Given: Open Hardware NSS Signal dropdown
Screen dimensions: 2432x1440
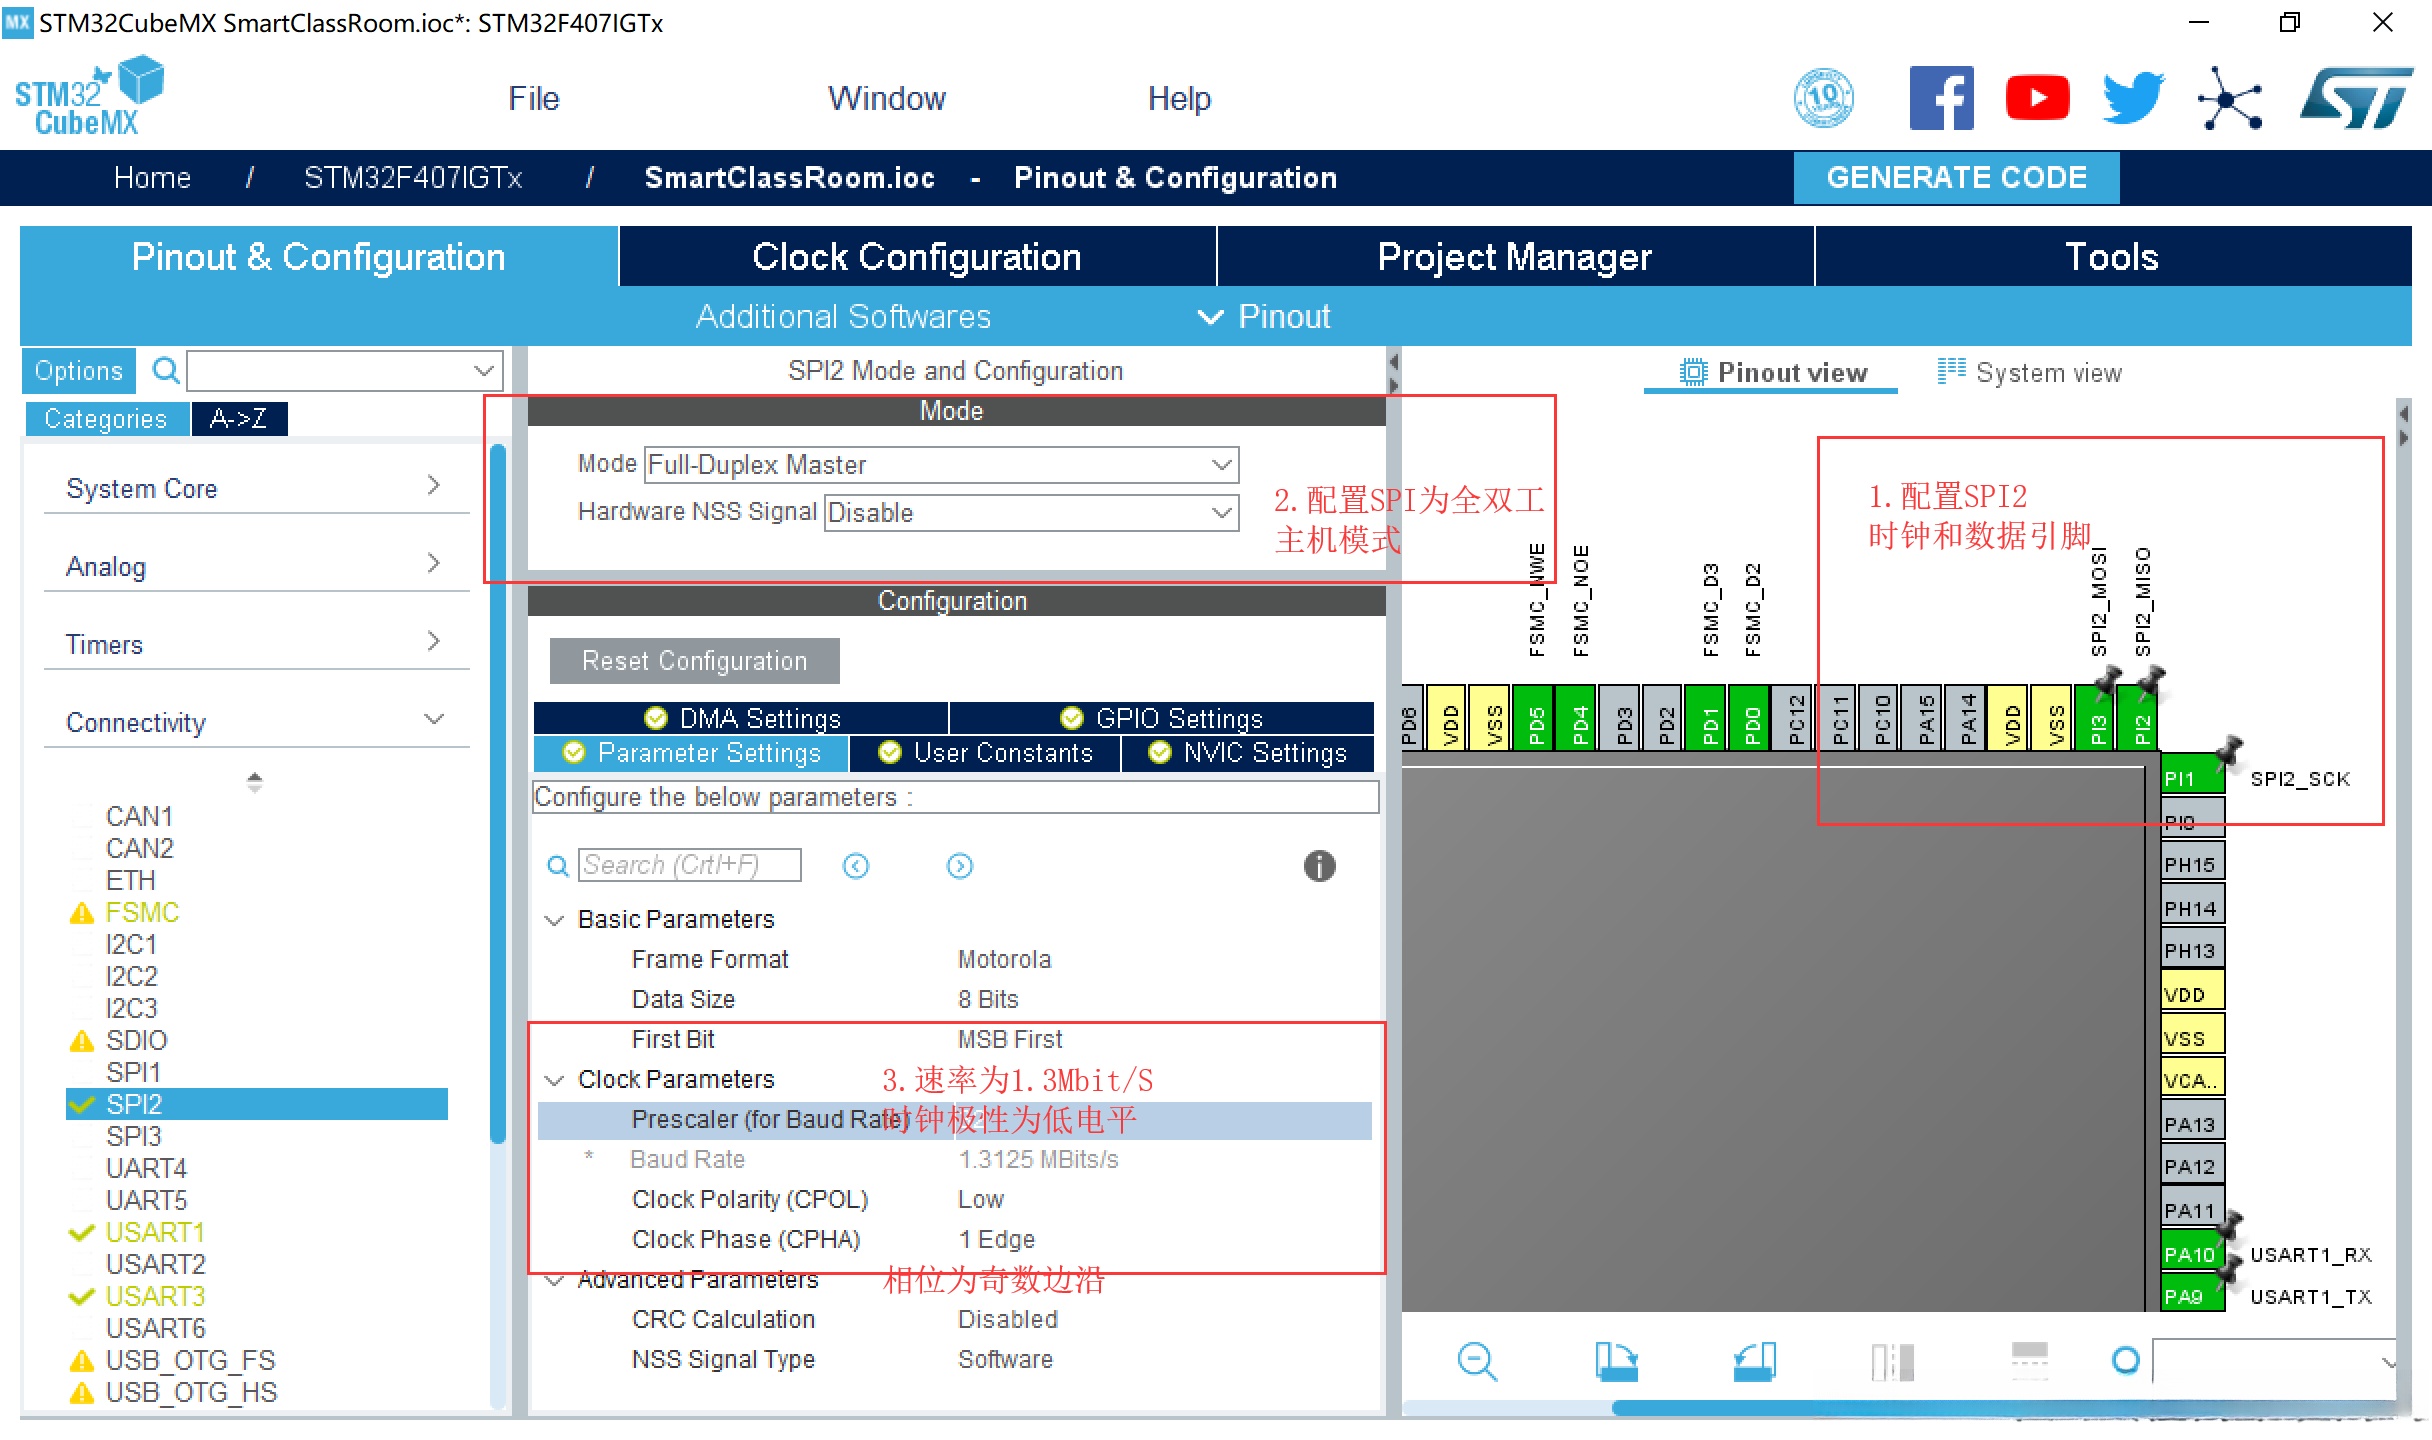Looking at the screenshot, I should 1030,513.
